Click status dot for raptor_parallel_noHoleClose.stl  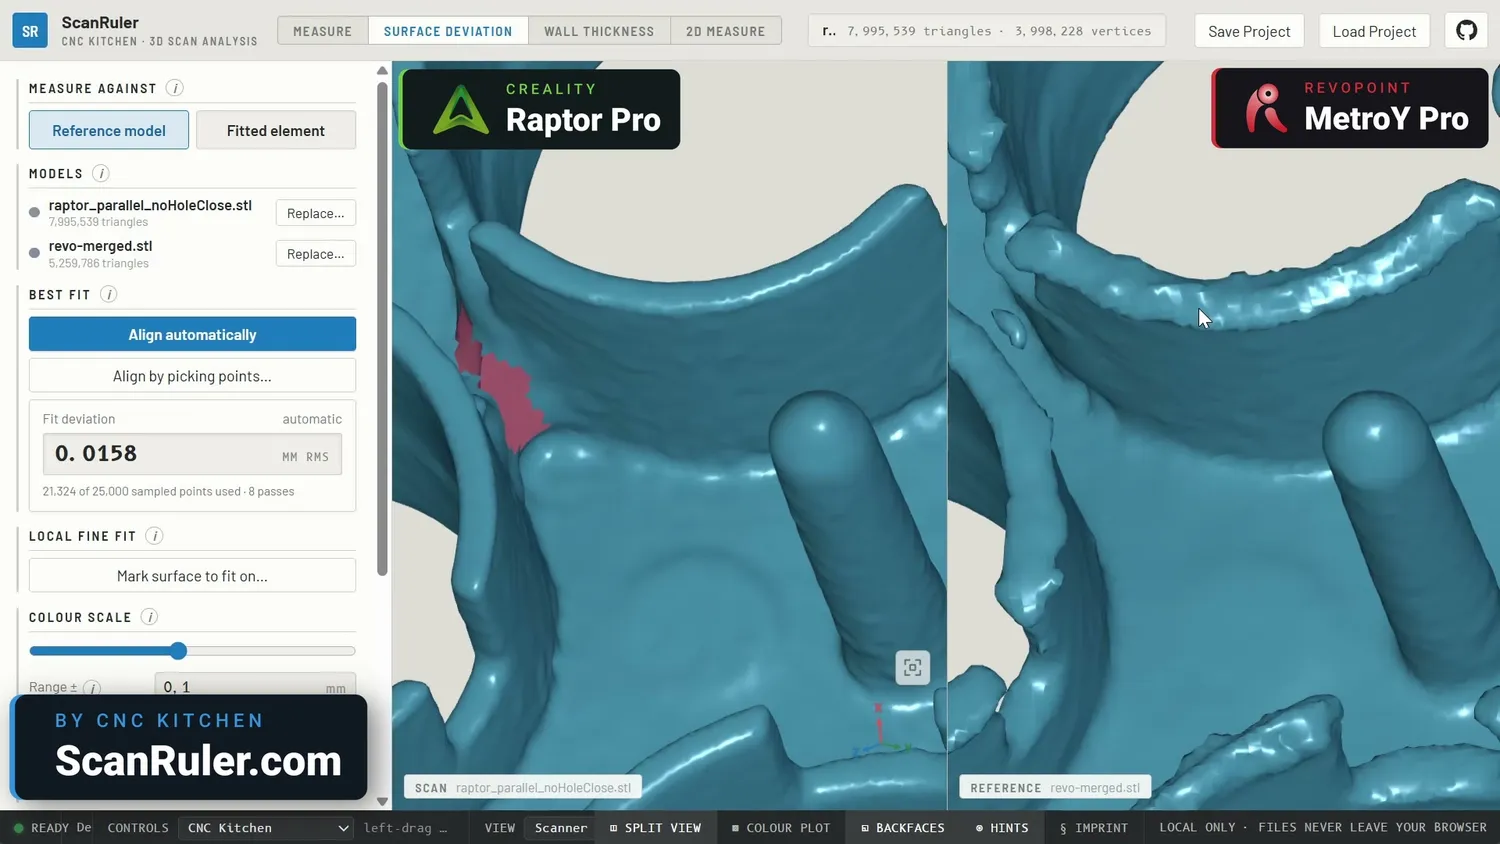tap(34, 212)
